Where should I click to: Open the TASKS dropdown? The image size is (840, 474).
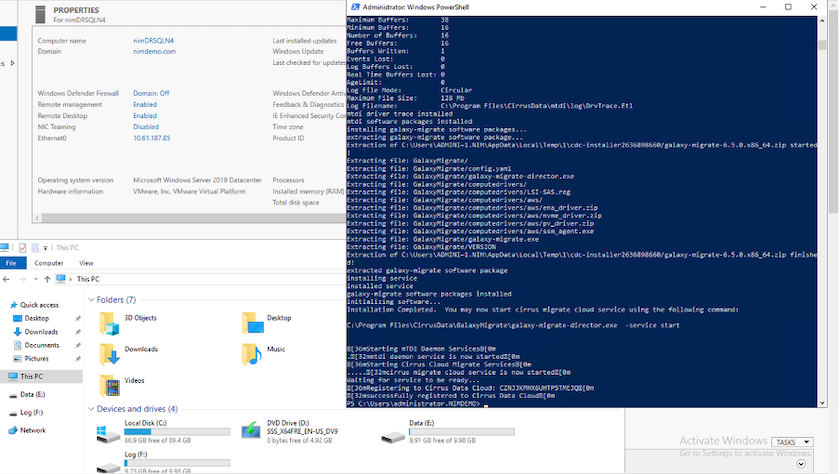(x=790, y=442)
